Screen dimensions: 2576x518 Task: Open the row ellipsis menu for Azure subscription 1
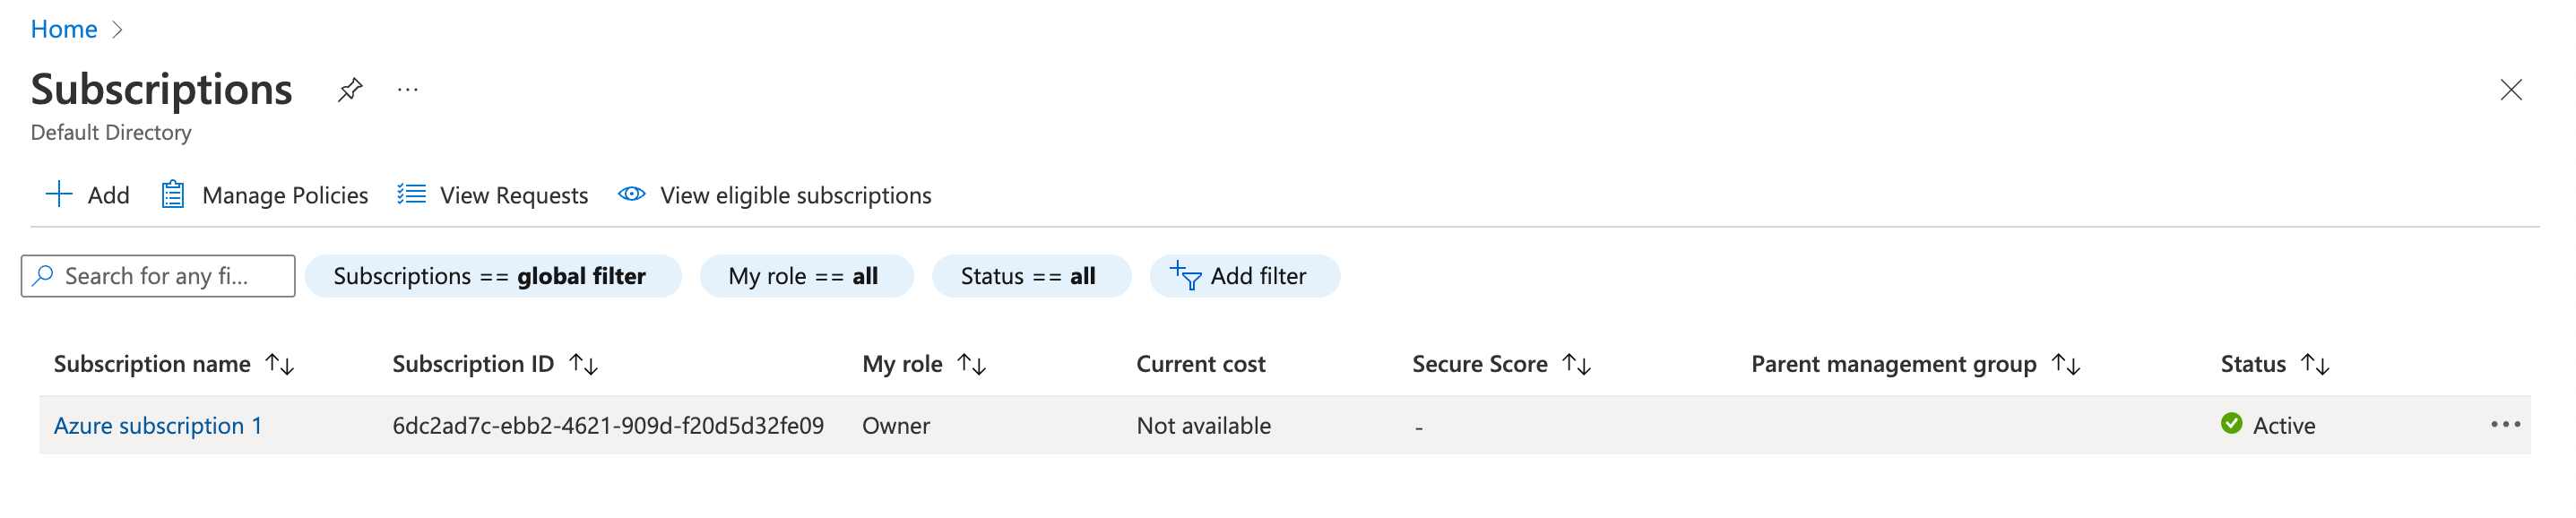tap(2504, 425)
